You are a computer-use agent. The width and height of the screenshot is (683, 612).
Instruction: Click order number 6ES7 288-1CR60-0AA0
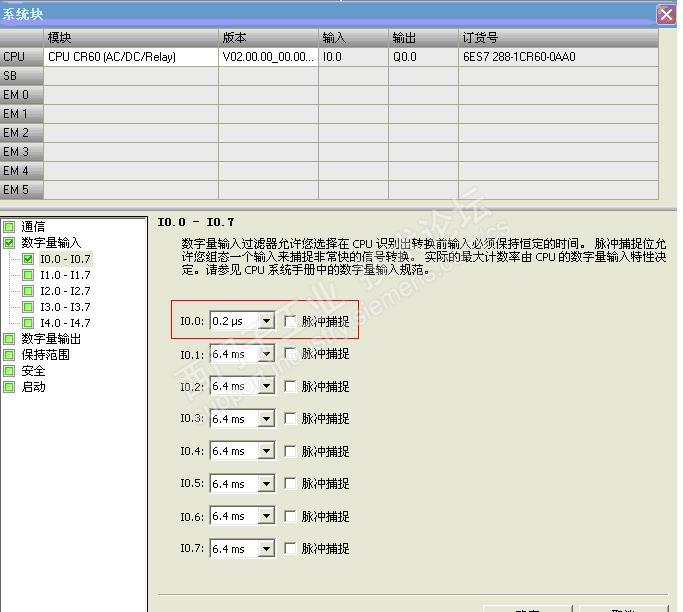coord(558,57)
